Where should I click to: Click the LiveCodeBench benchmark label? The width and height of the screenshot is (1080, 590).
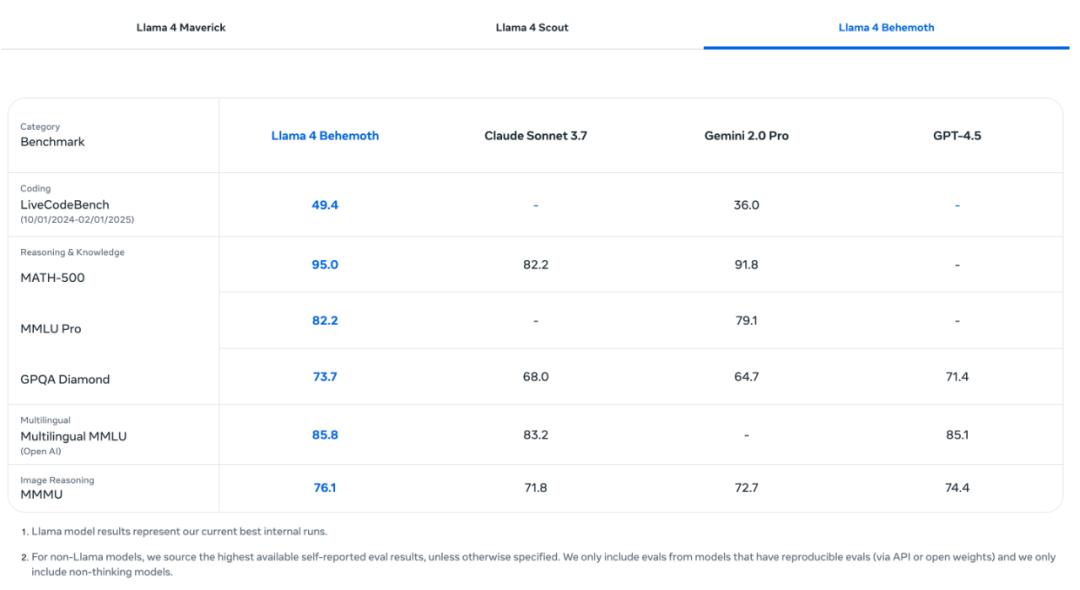pyautogui.click(x=65, y=205)
